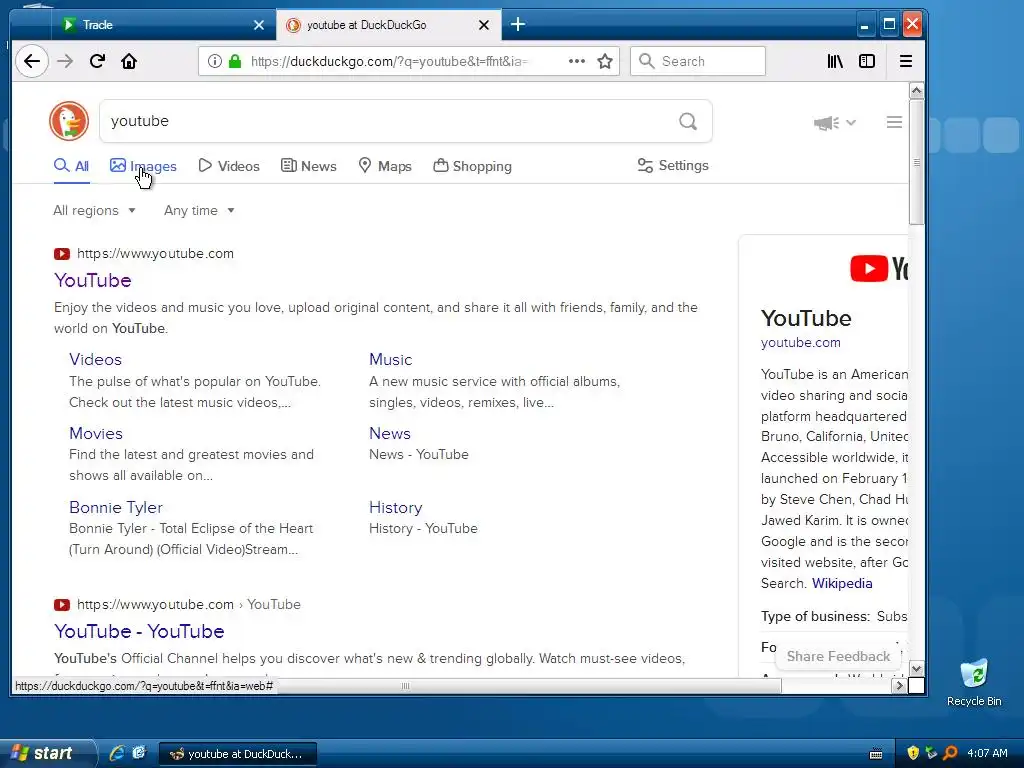Screen dimensions: 1024x768
Task: Click the address bar URL
Action: pyautogui.click(x=389, y=61)
